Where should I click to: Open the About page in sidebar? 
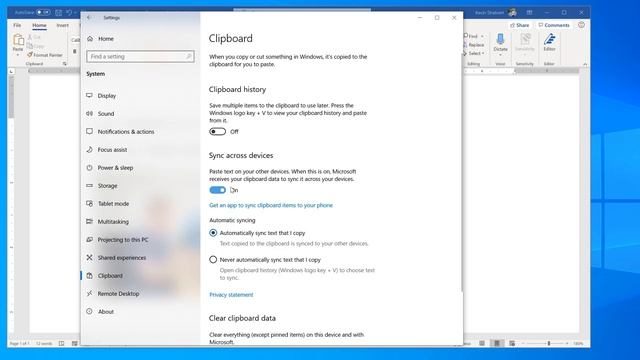[100, 311]
